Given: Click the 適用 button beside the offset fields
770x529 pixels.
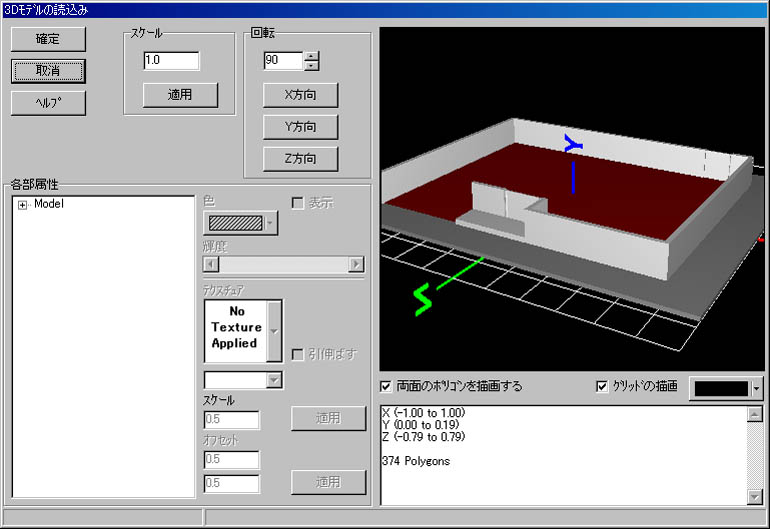Looking at the screenshot, I should pos(328,482).
